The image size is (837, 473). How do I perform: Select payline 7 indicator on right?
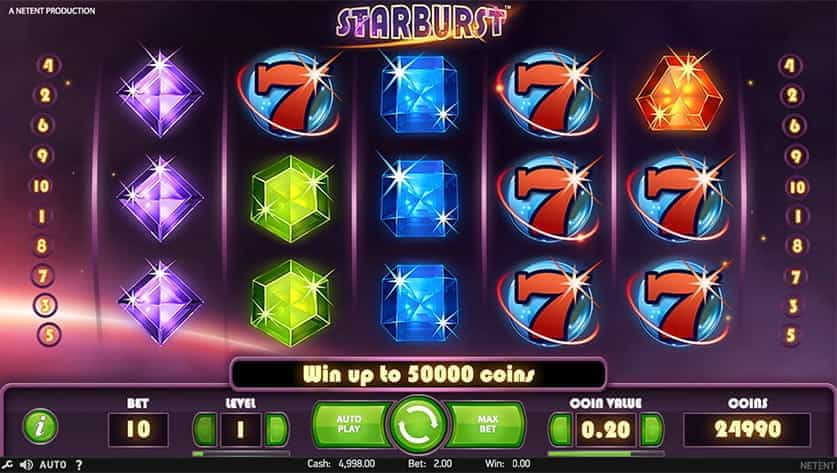pos(795,277)
